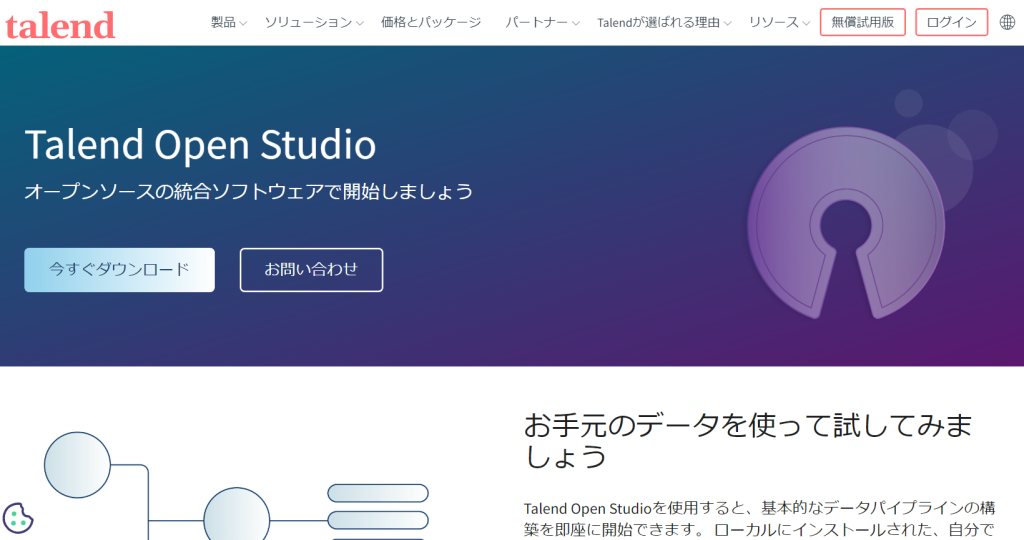Click the ログイン button
Viewport: 1024px width, 540px height.
click(x=952, y=22)
